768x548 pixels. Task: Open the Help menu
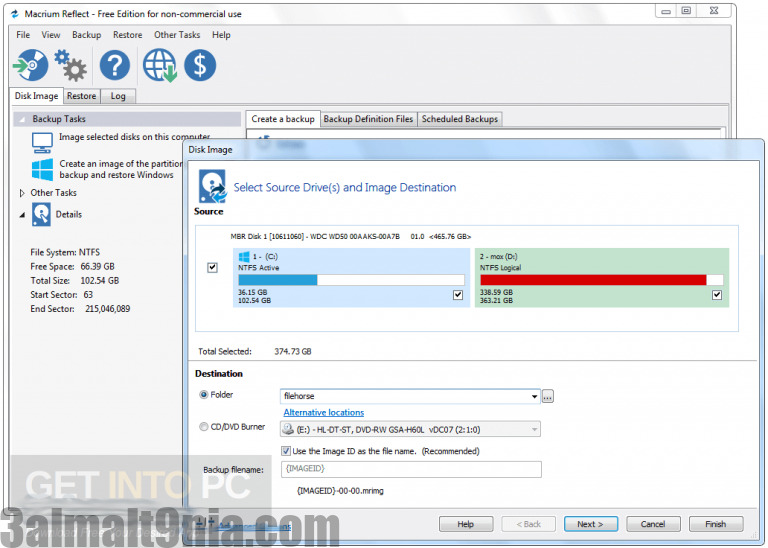coord(221,35)
